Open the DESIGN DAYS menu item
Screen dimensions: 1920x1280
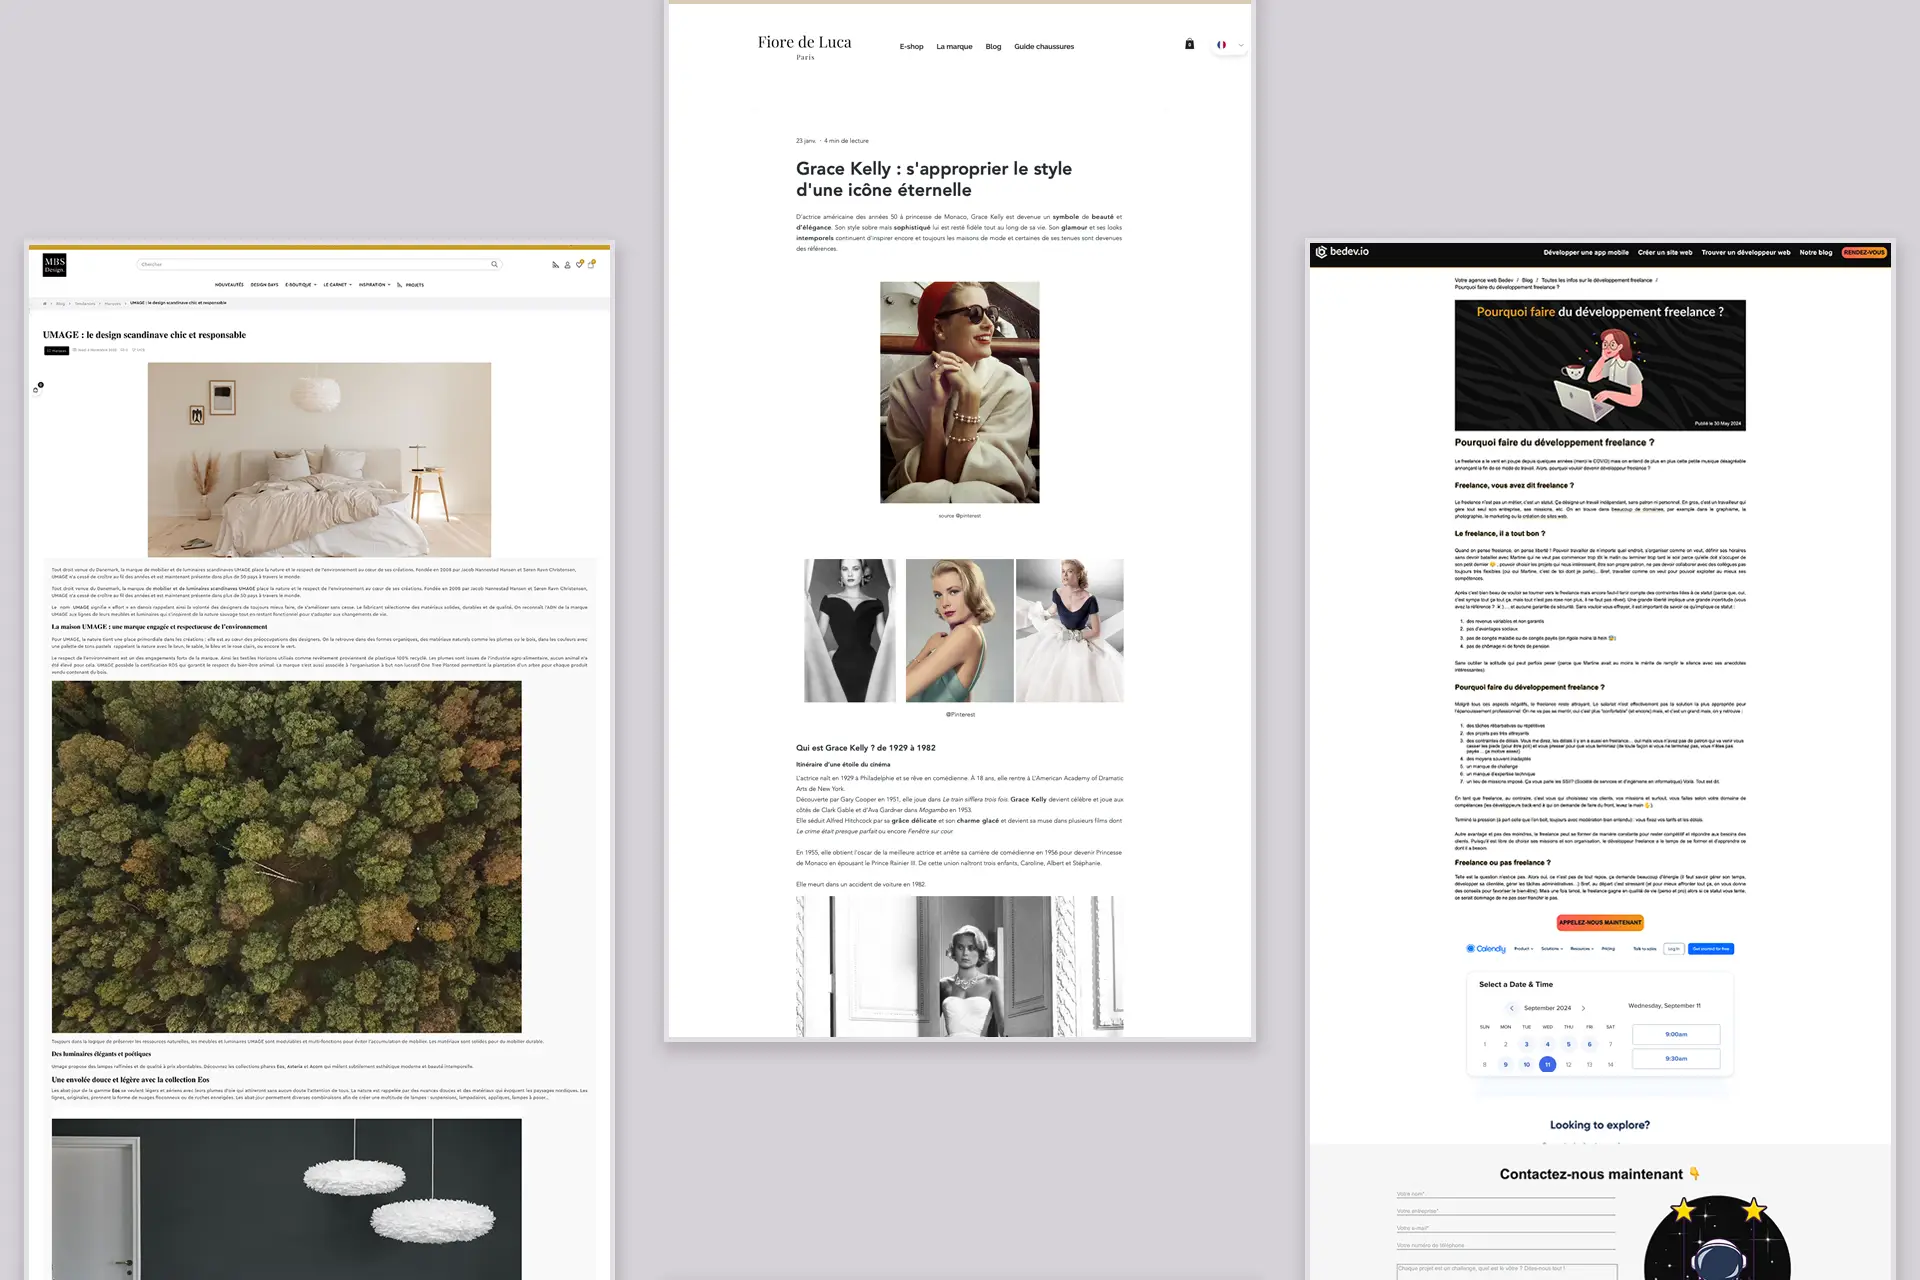[x=265, y=285]
